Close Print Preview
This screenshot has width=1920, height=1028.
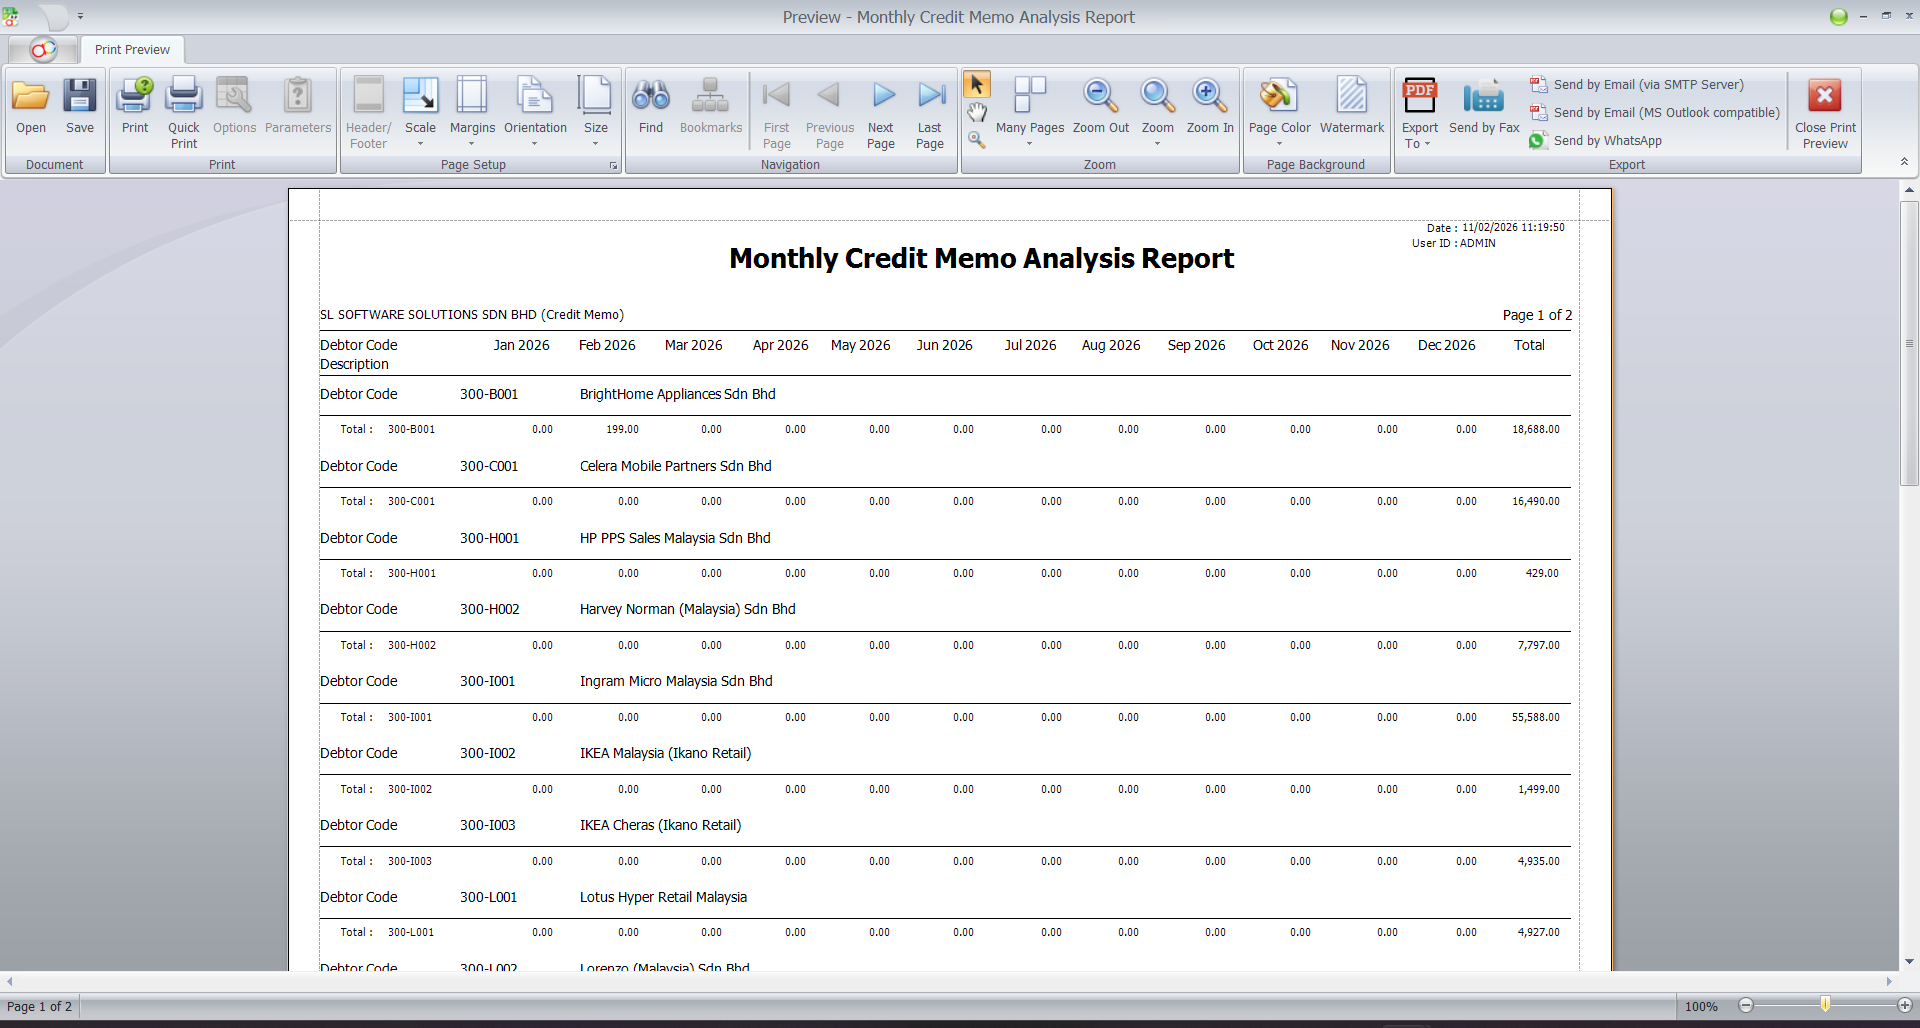[1824, 110]
